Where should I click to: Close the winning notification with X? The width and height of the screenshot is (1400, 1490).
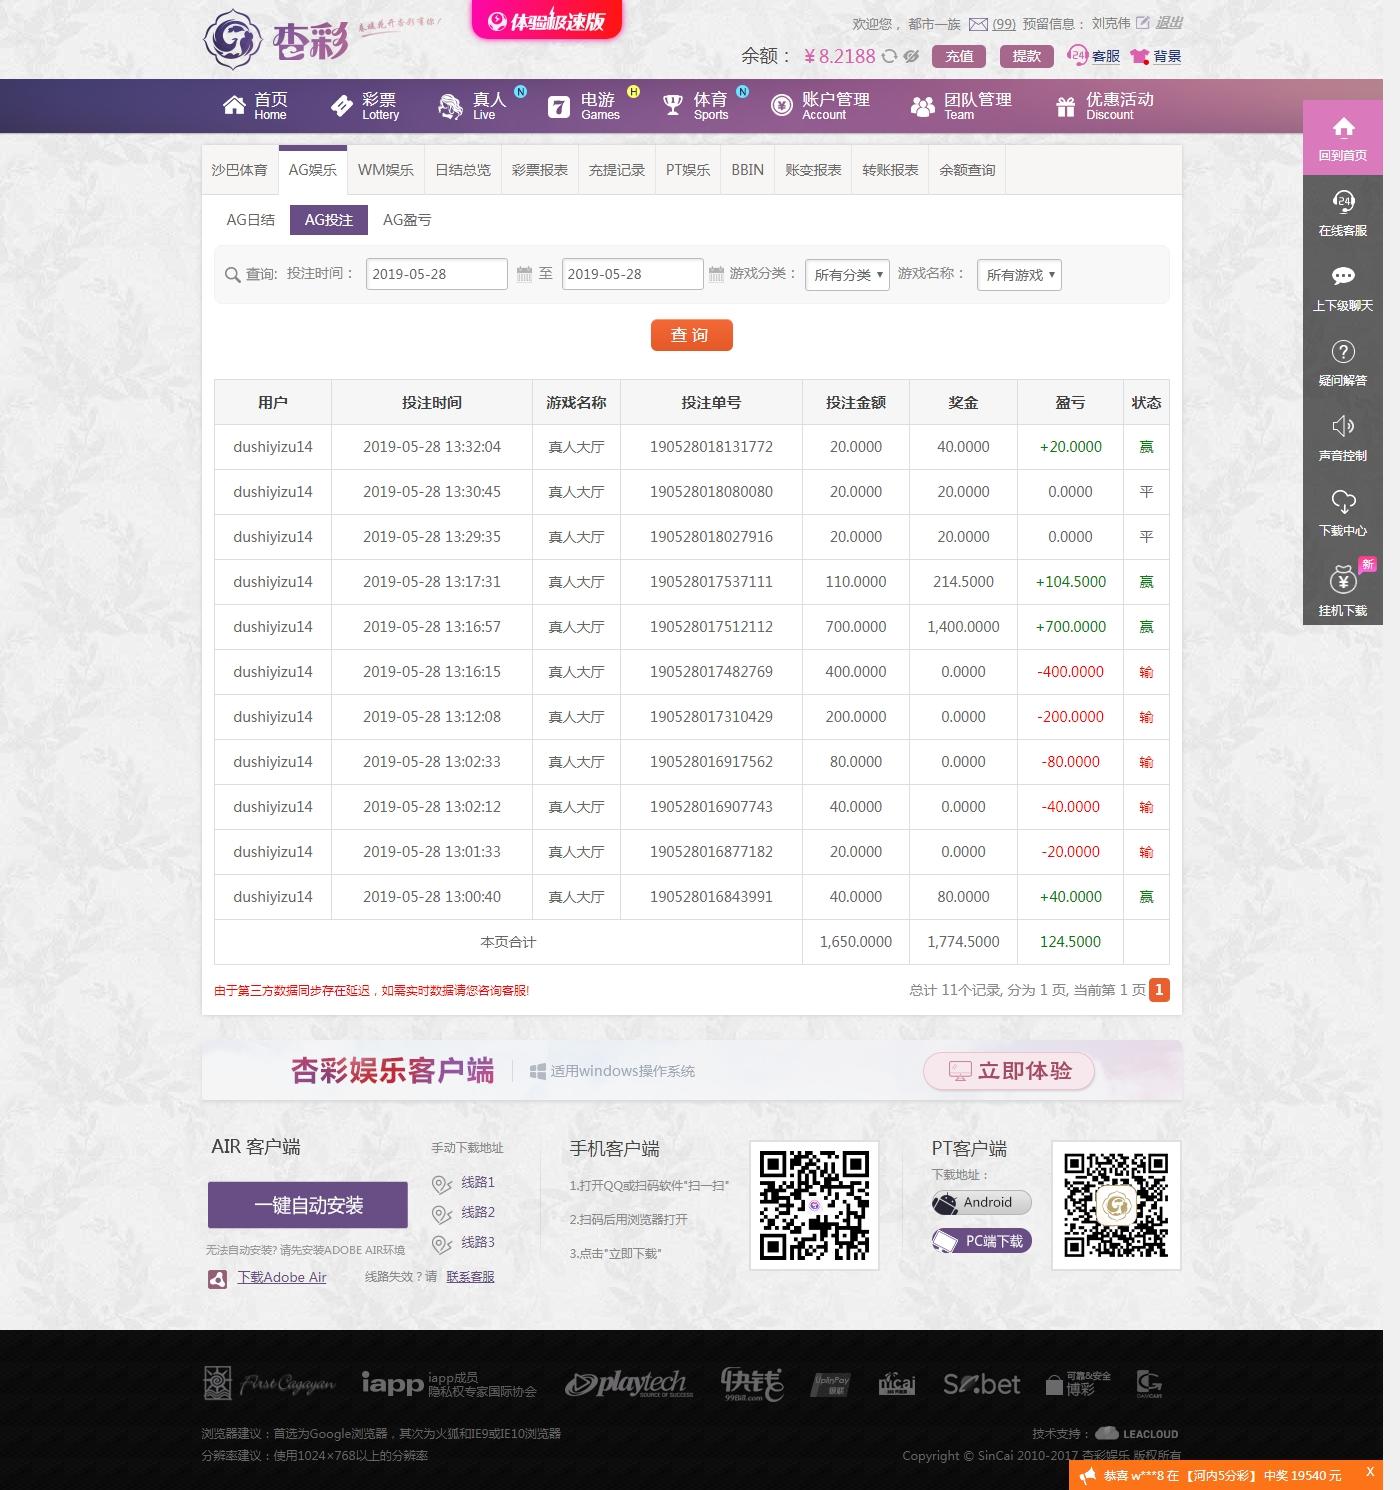(x=1370, y=1473)
